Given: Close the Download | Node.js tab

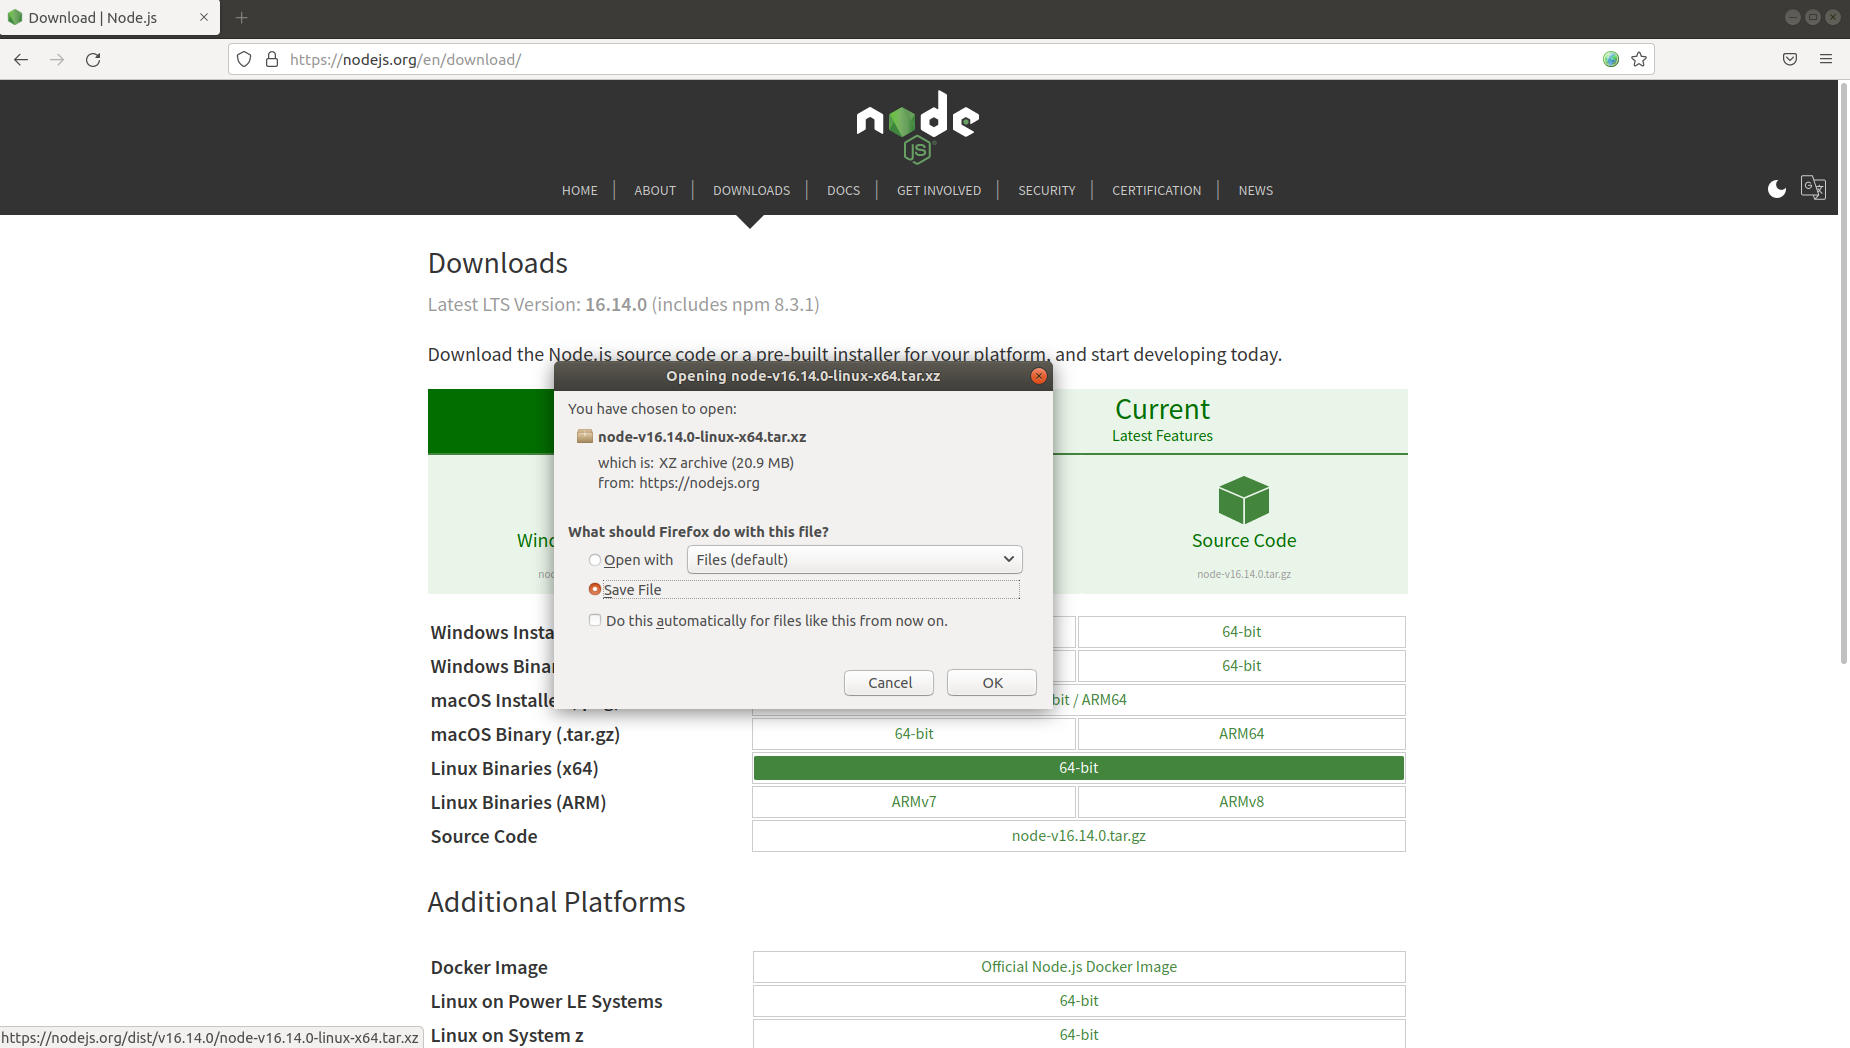Looking at the screenshot, I should coord(204,17).
